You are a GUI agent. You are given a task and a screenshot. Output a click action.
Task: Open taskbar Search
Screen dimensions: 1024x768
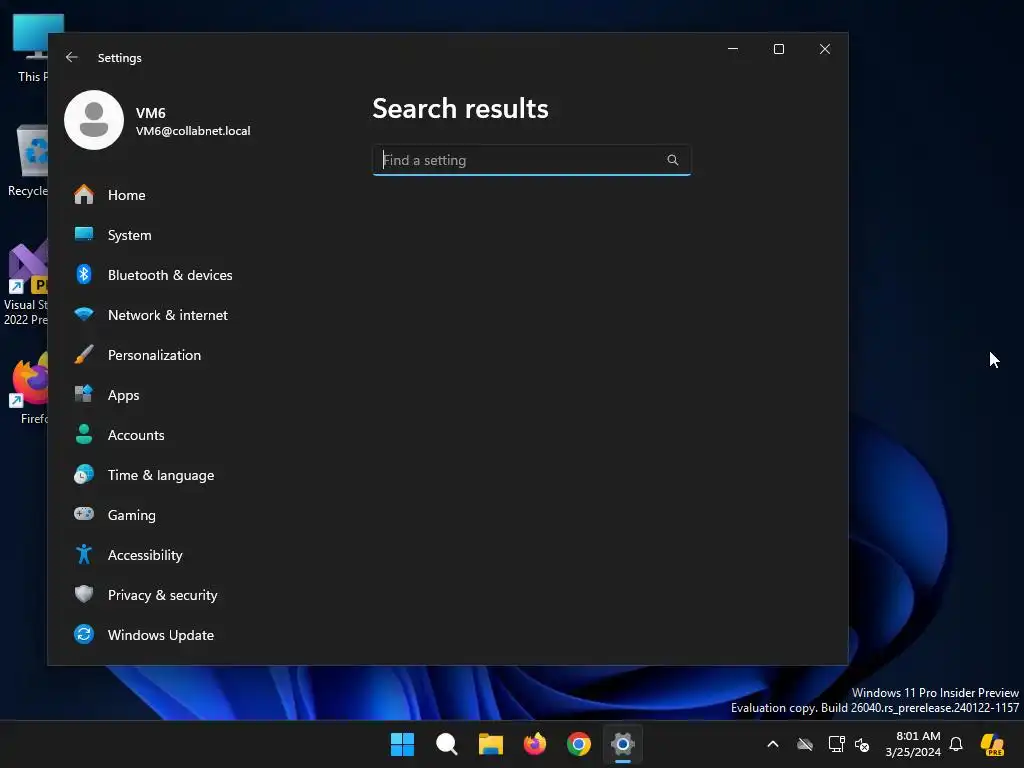pyautogui.click(x=447, y=744)
